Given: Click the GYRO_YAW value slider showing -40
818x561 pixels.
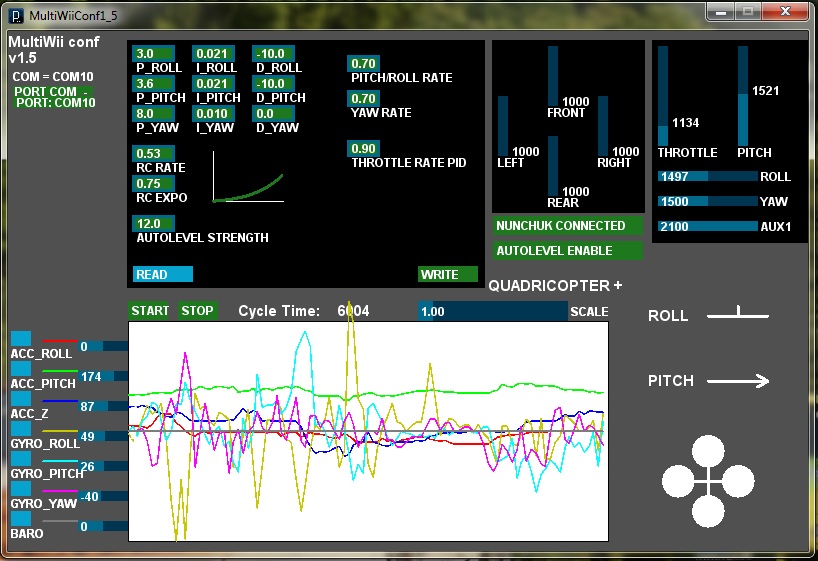Looking at the screenshot, I should tap(103, 496).
